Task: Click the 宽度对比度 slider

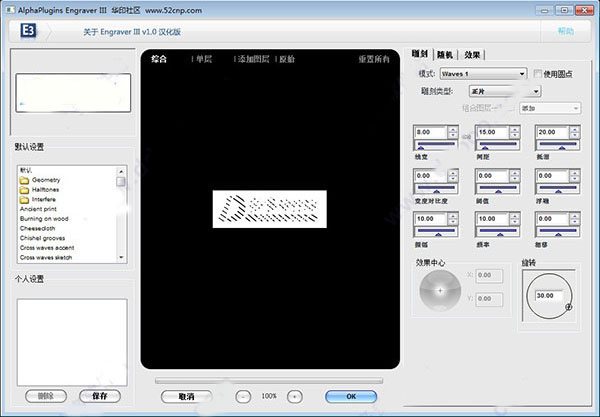Action: [x=436, y=189]
